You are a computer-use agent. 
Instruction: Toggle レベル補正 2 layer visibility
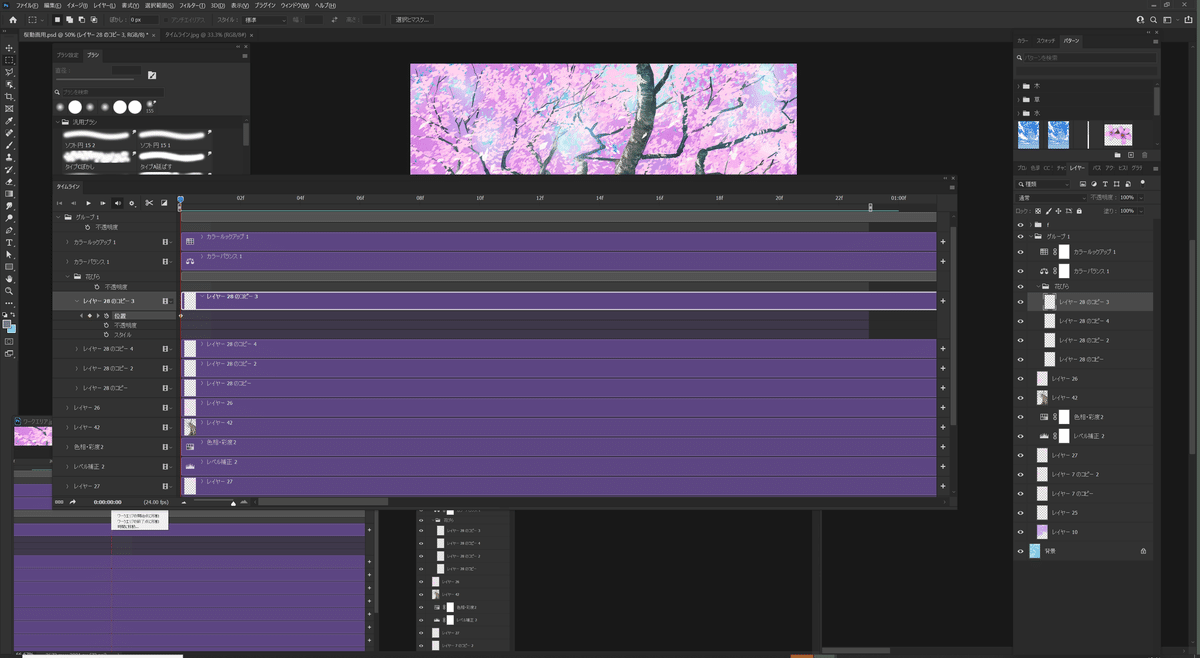1021,436
